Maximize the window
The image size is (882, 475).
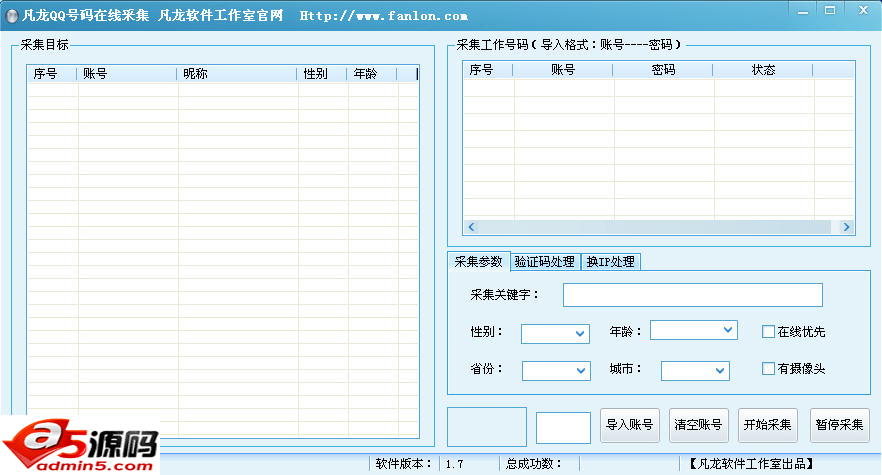click(830, 11)
